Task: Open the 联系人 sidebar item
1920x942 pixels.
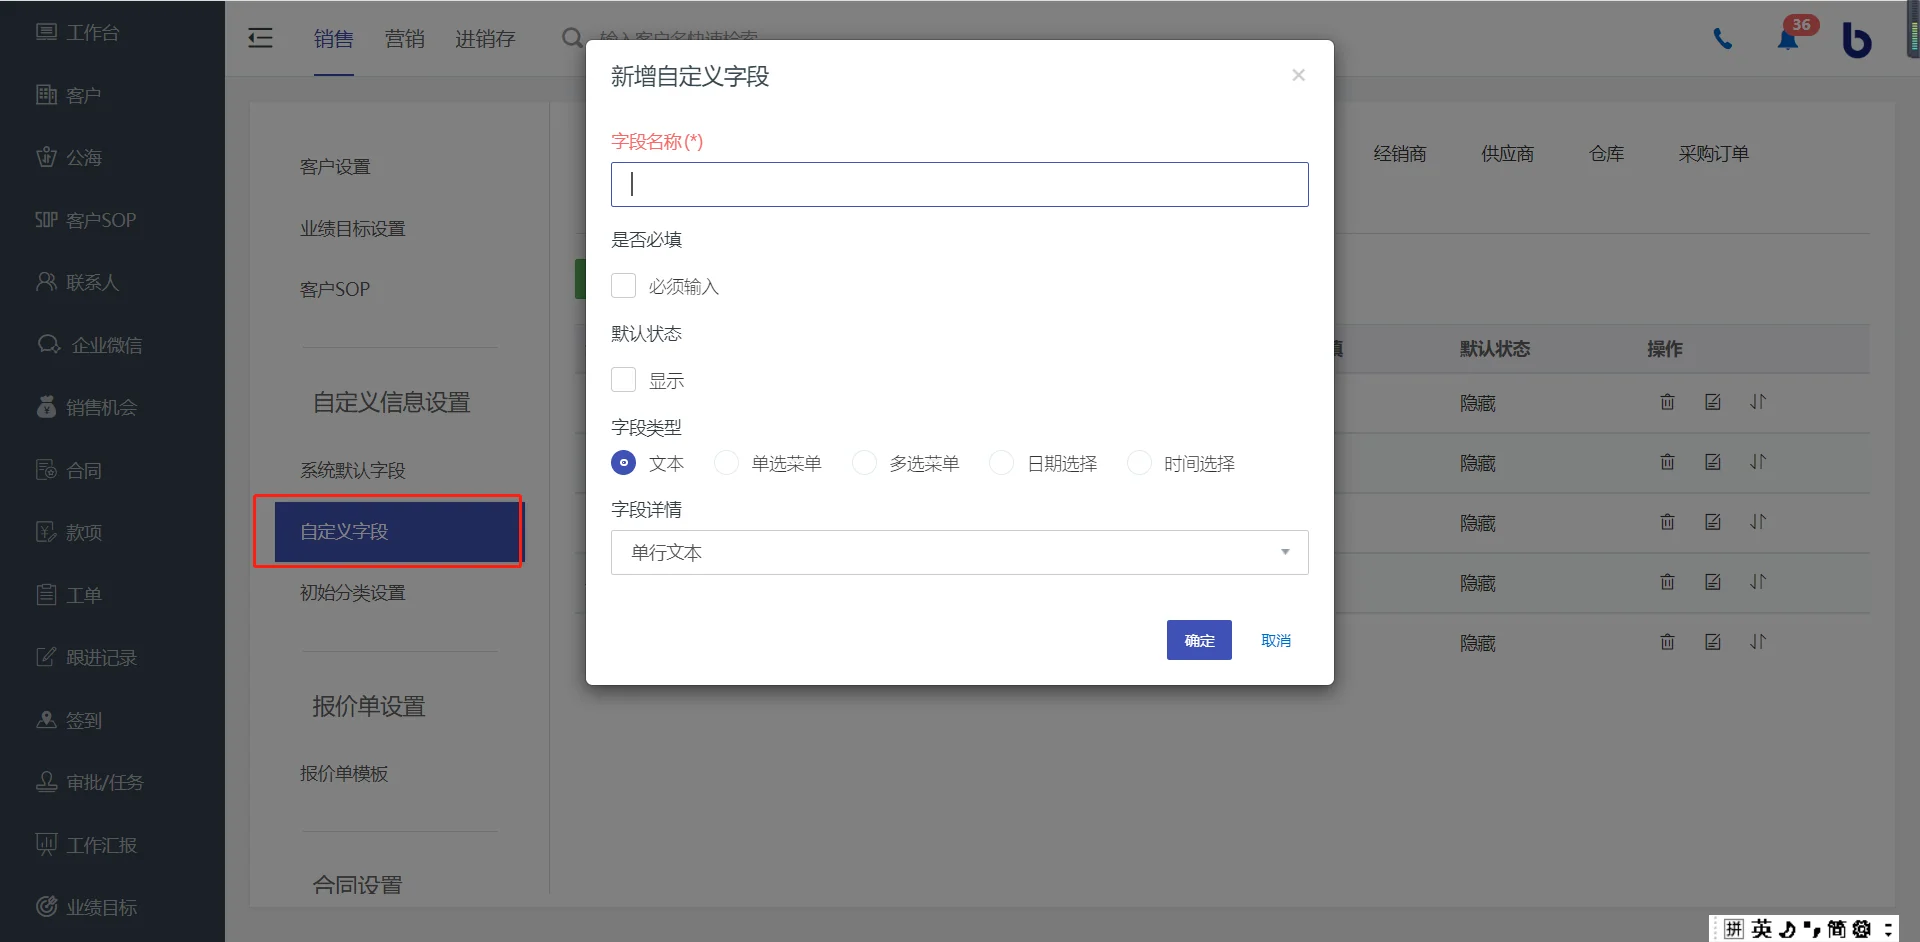Action: [78, 283]
